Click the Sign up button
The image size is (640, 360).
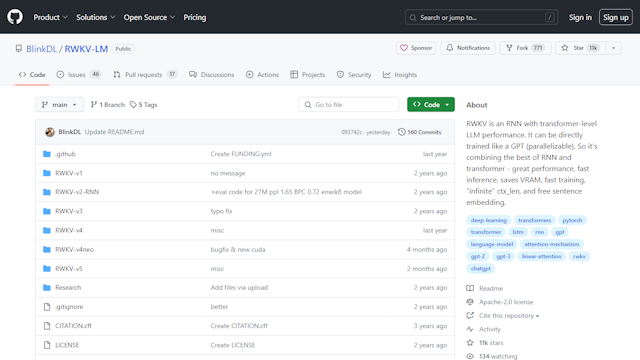point(616,17)
